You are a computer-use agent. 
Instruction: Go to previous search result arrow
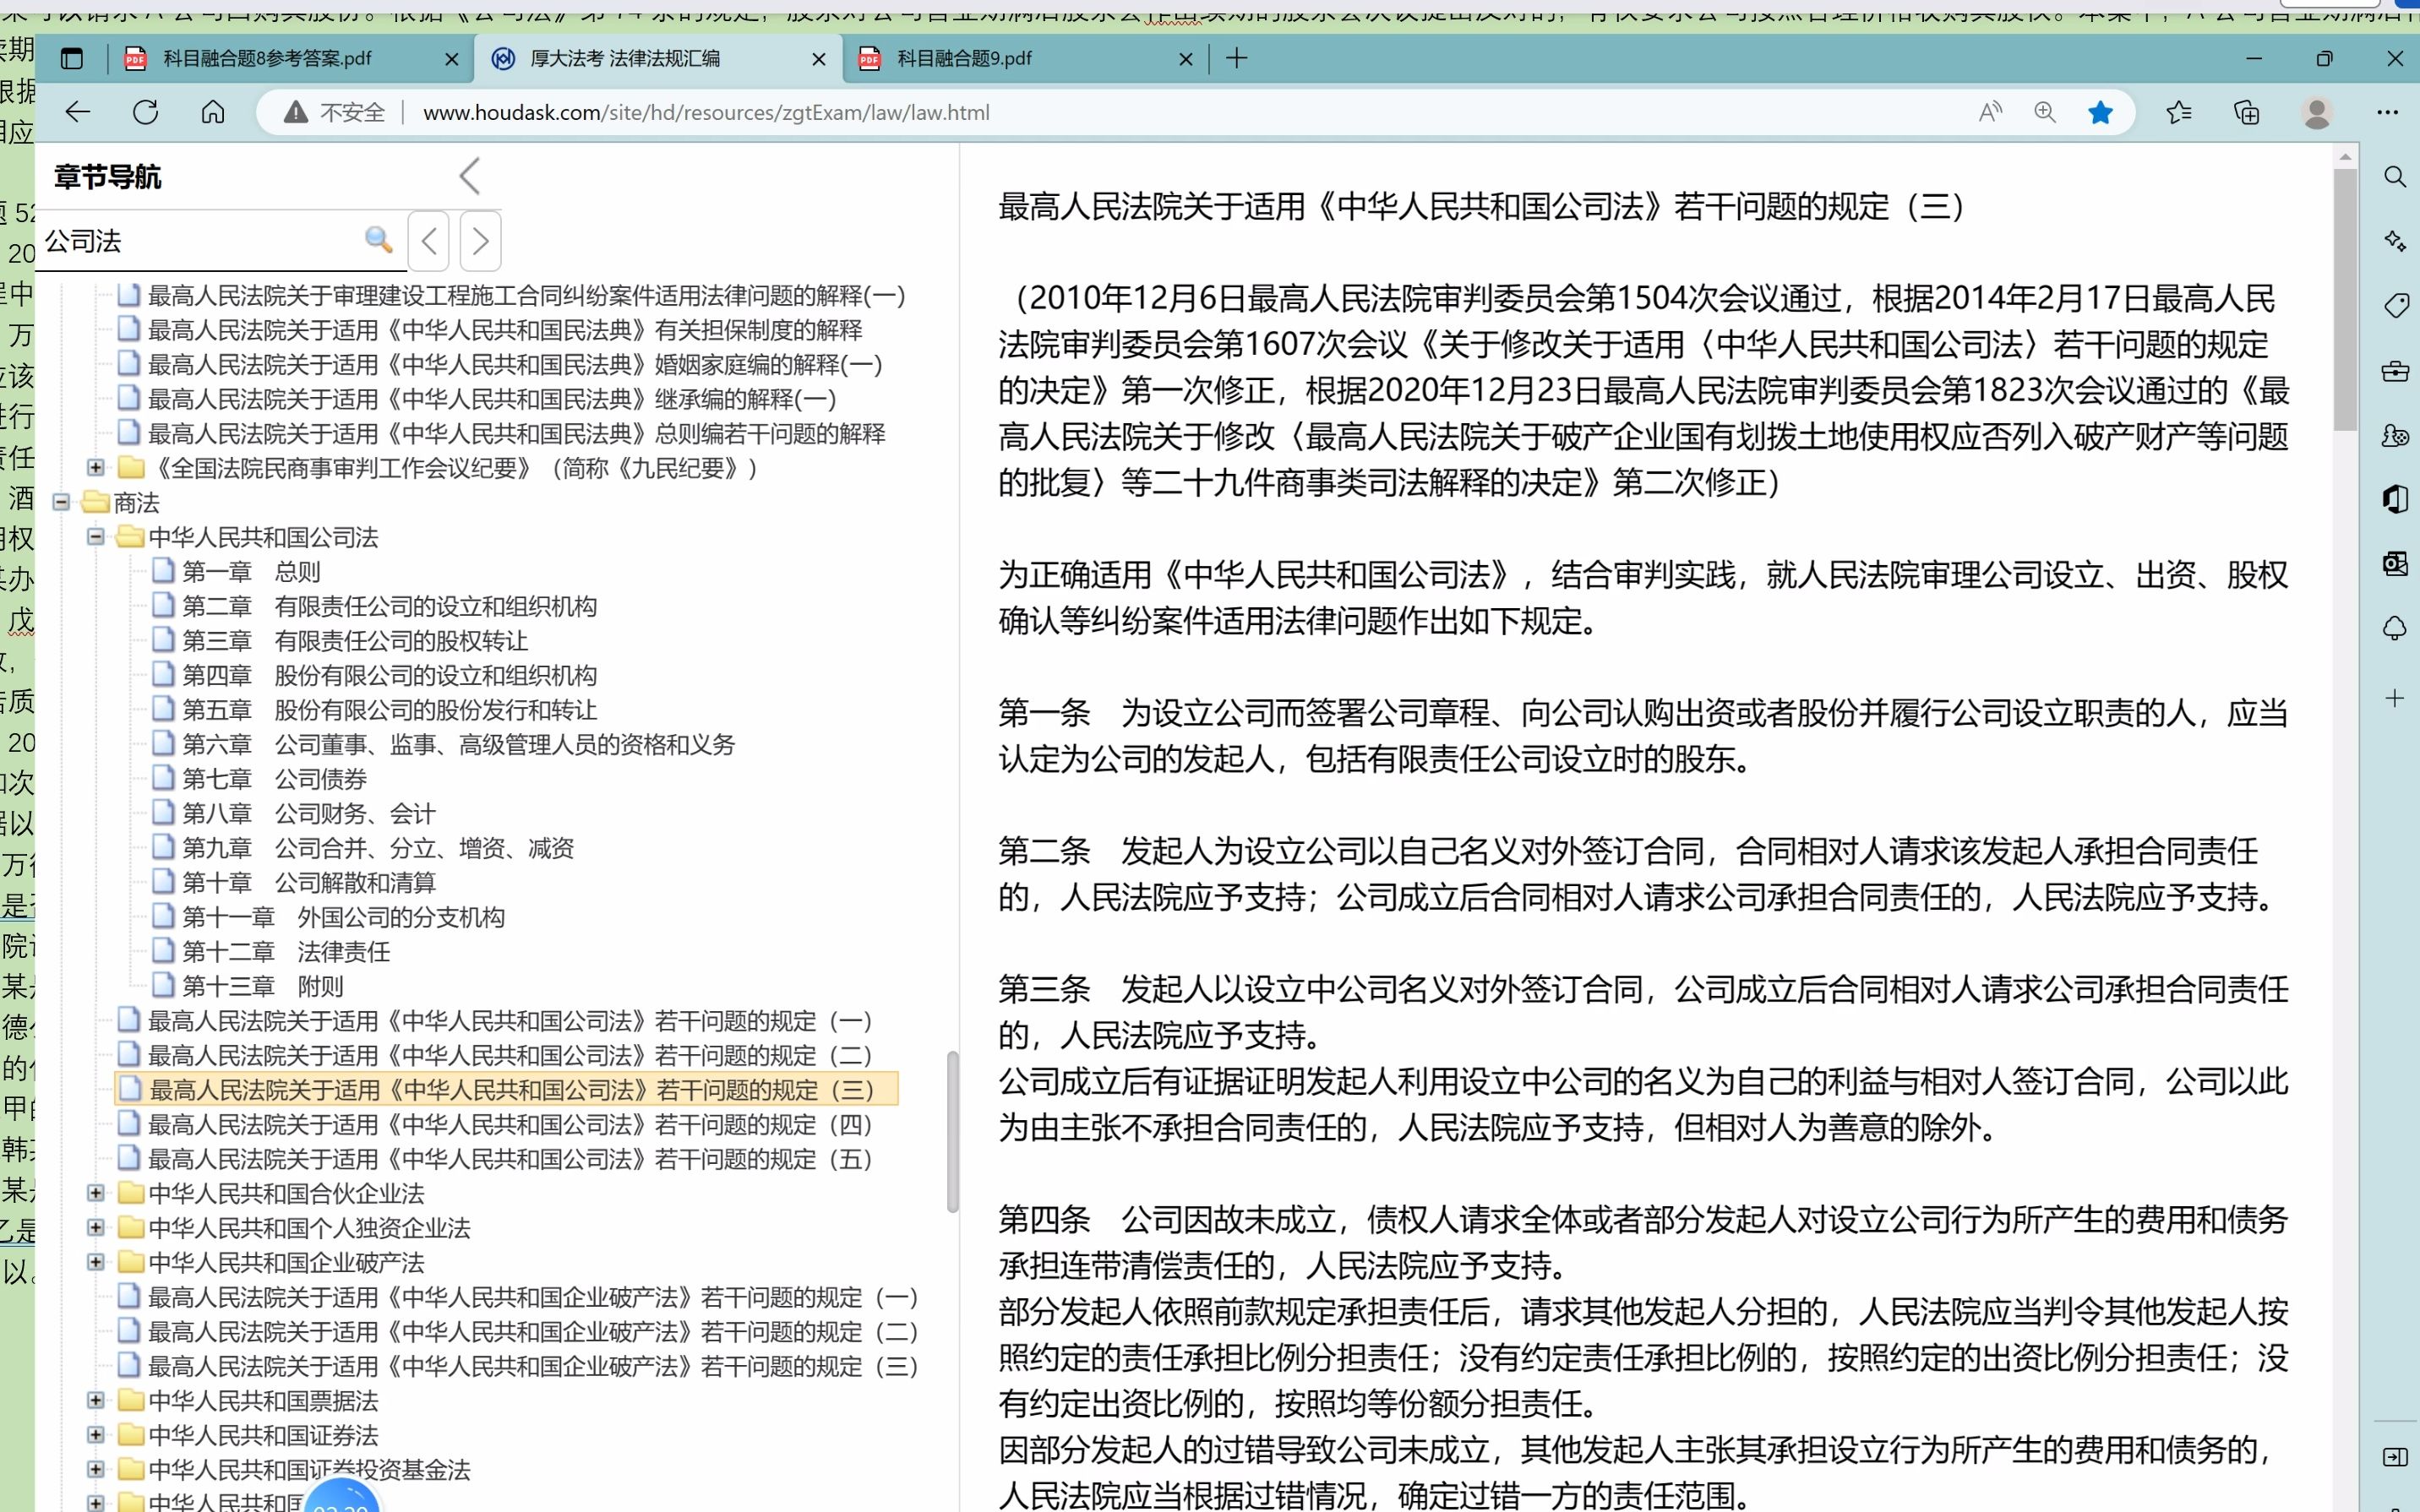pyautogui.click(x=429, y=241)
